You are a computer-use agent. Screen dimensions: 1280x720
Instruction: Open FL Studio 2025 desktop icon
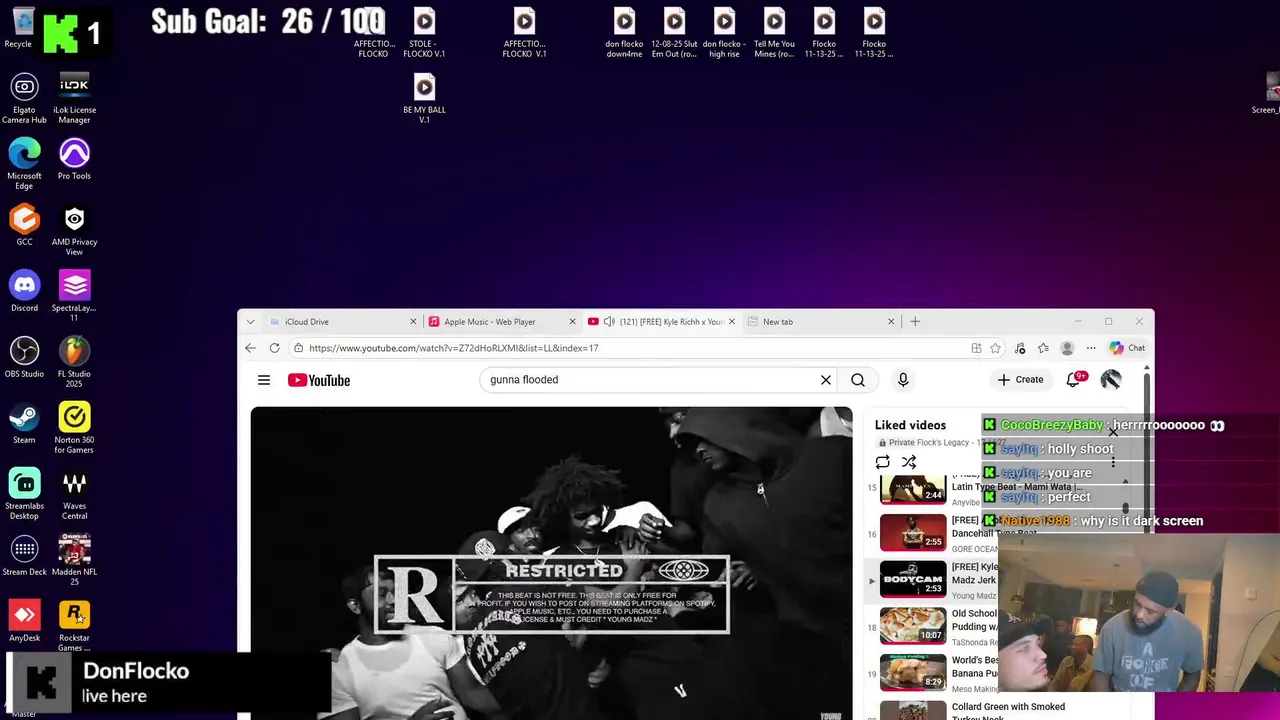point(74,362)
